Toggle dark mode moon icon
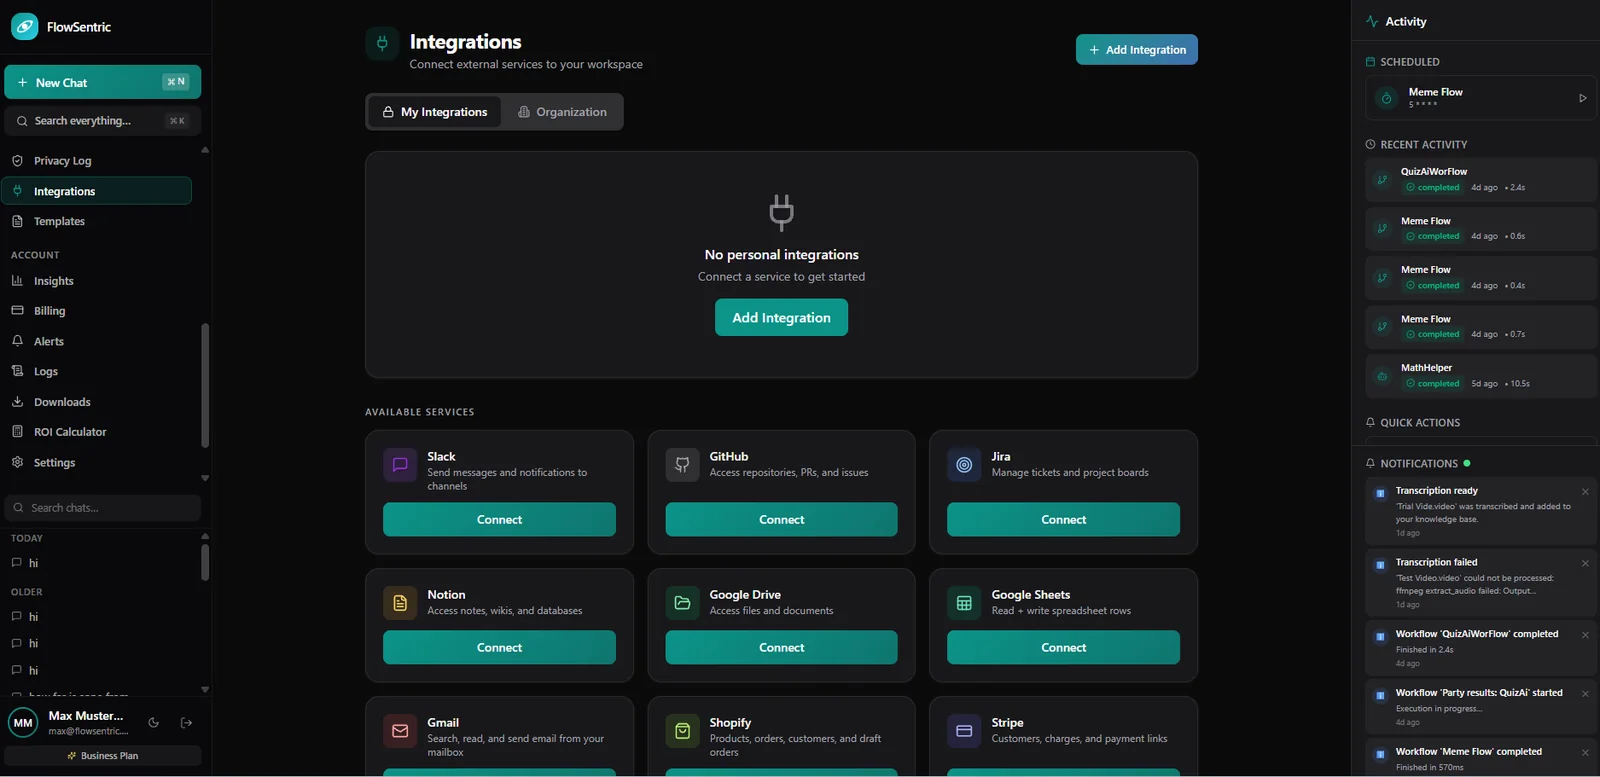1600x777 pixels. point(154,723)
